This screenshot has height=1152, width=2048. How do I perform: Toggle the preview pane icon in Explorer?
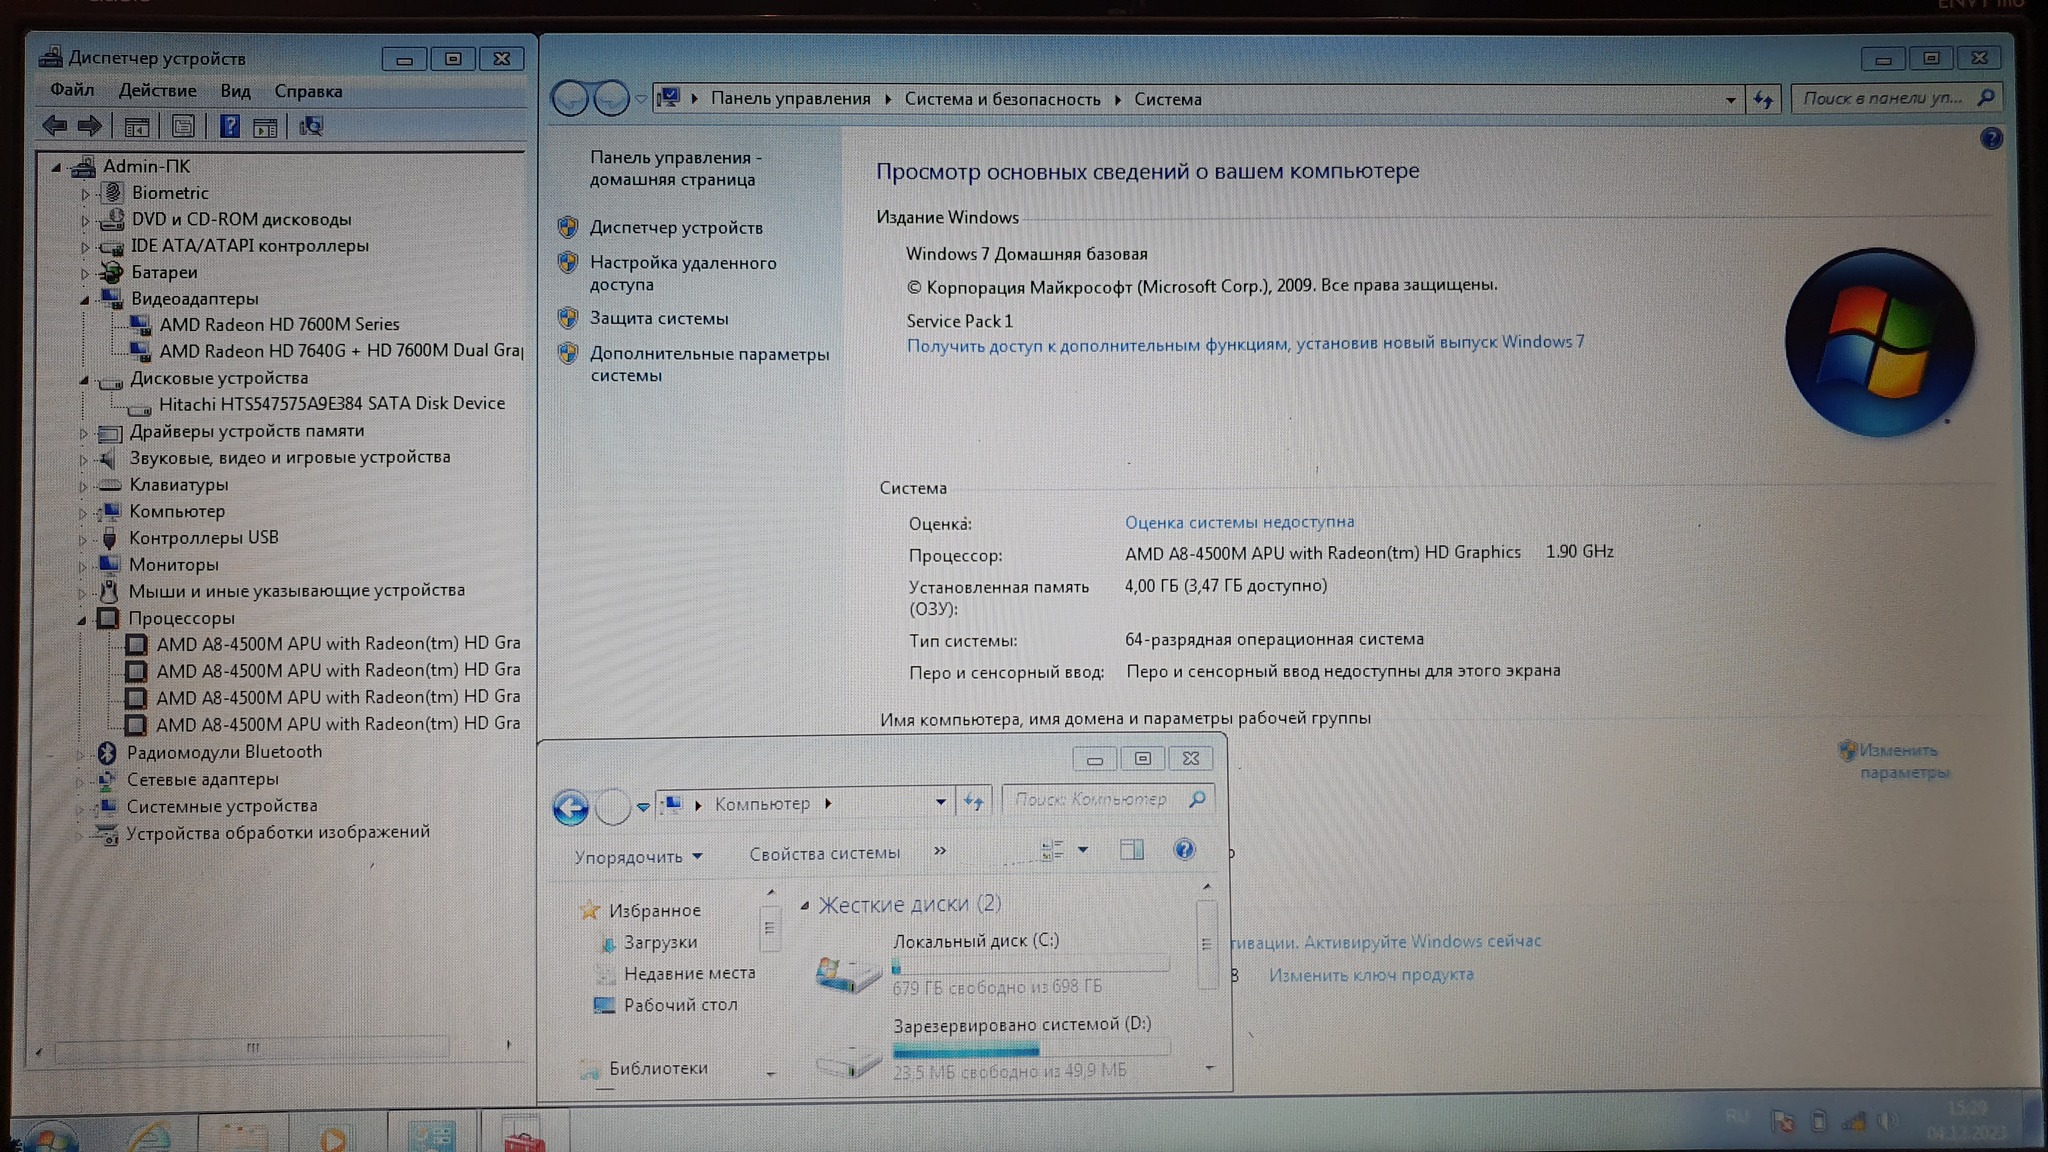[1132, 850]
